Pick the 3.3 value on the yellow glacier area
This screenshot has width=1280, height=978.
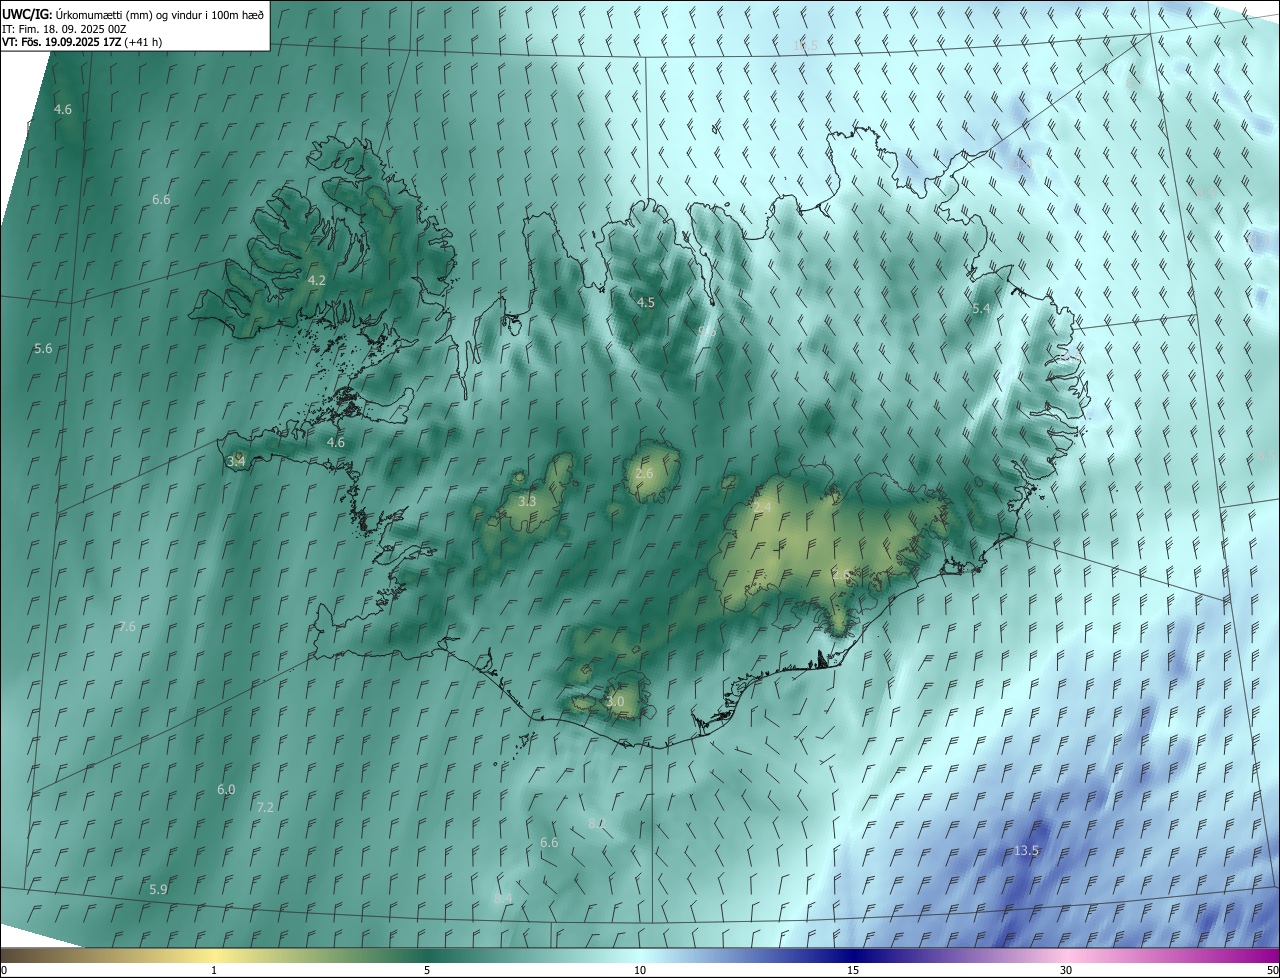[x=527, y=501]
